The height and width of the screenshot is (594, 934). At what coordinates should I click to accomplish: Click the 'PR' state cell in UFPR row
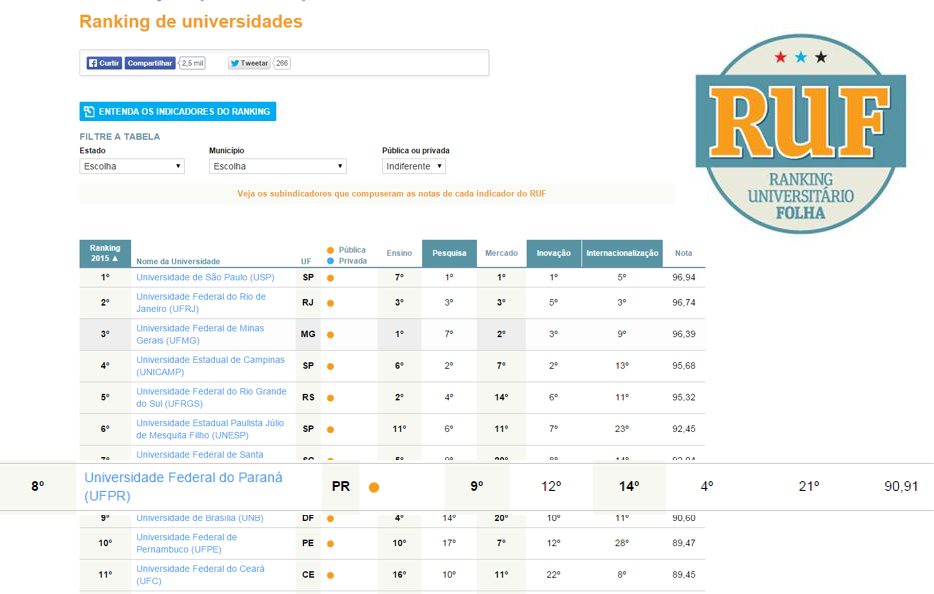[x=341, y=487]
